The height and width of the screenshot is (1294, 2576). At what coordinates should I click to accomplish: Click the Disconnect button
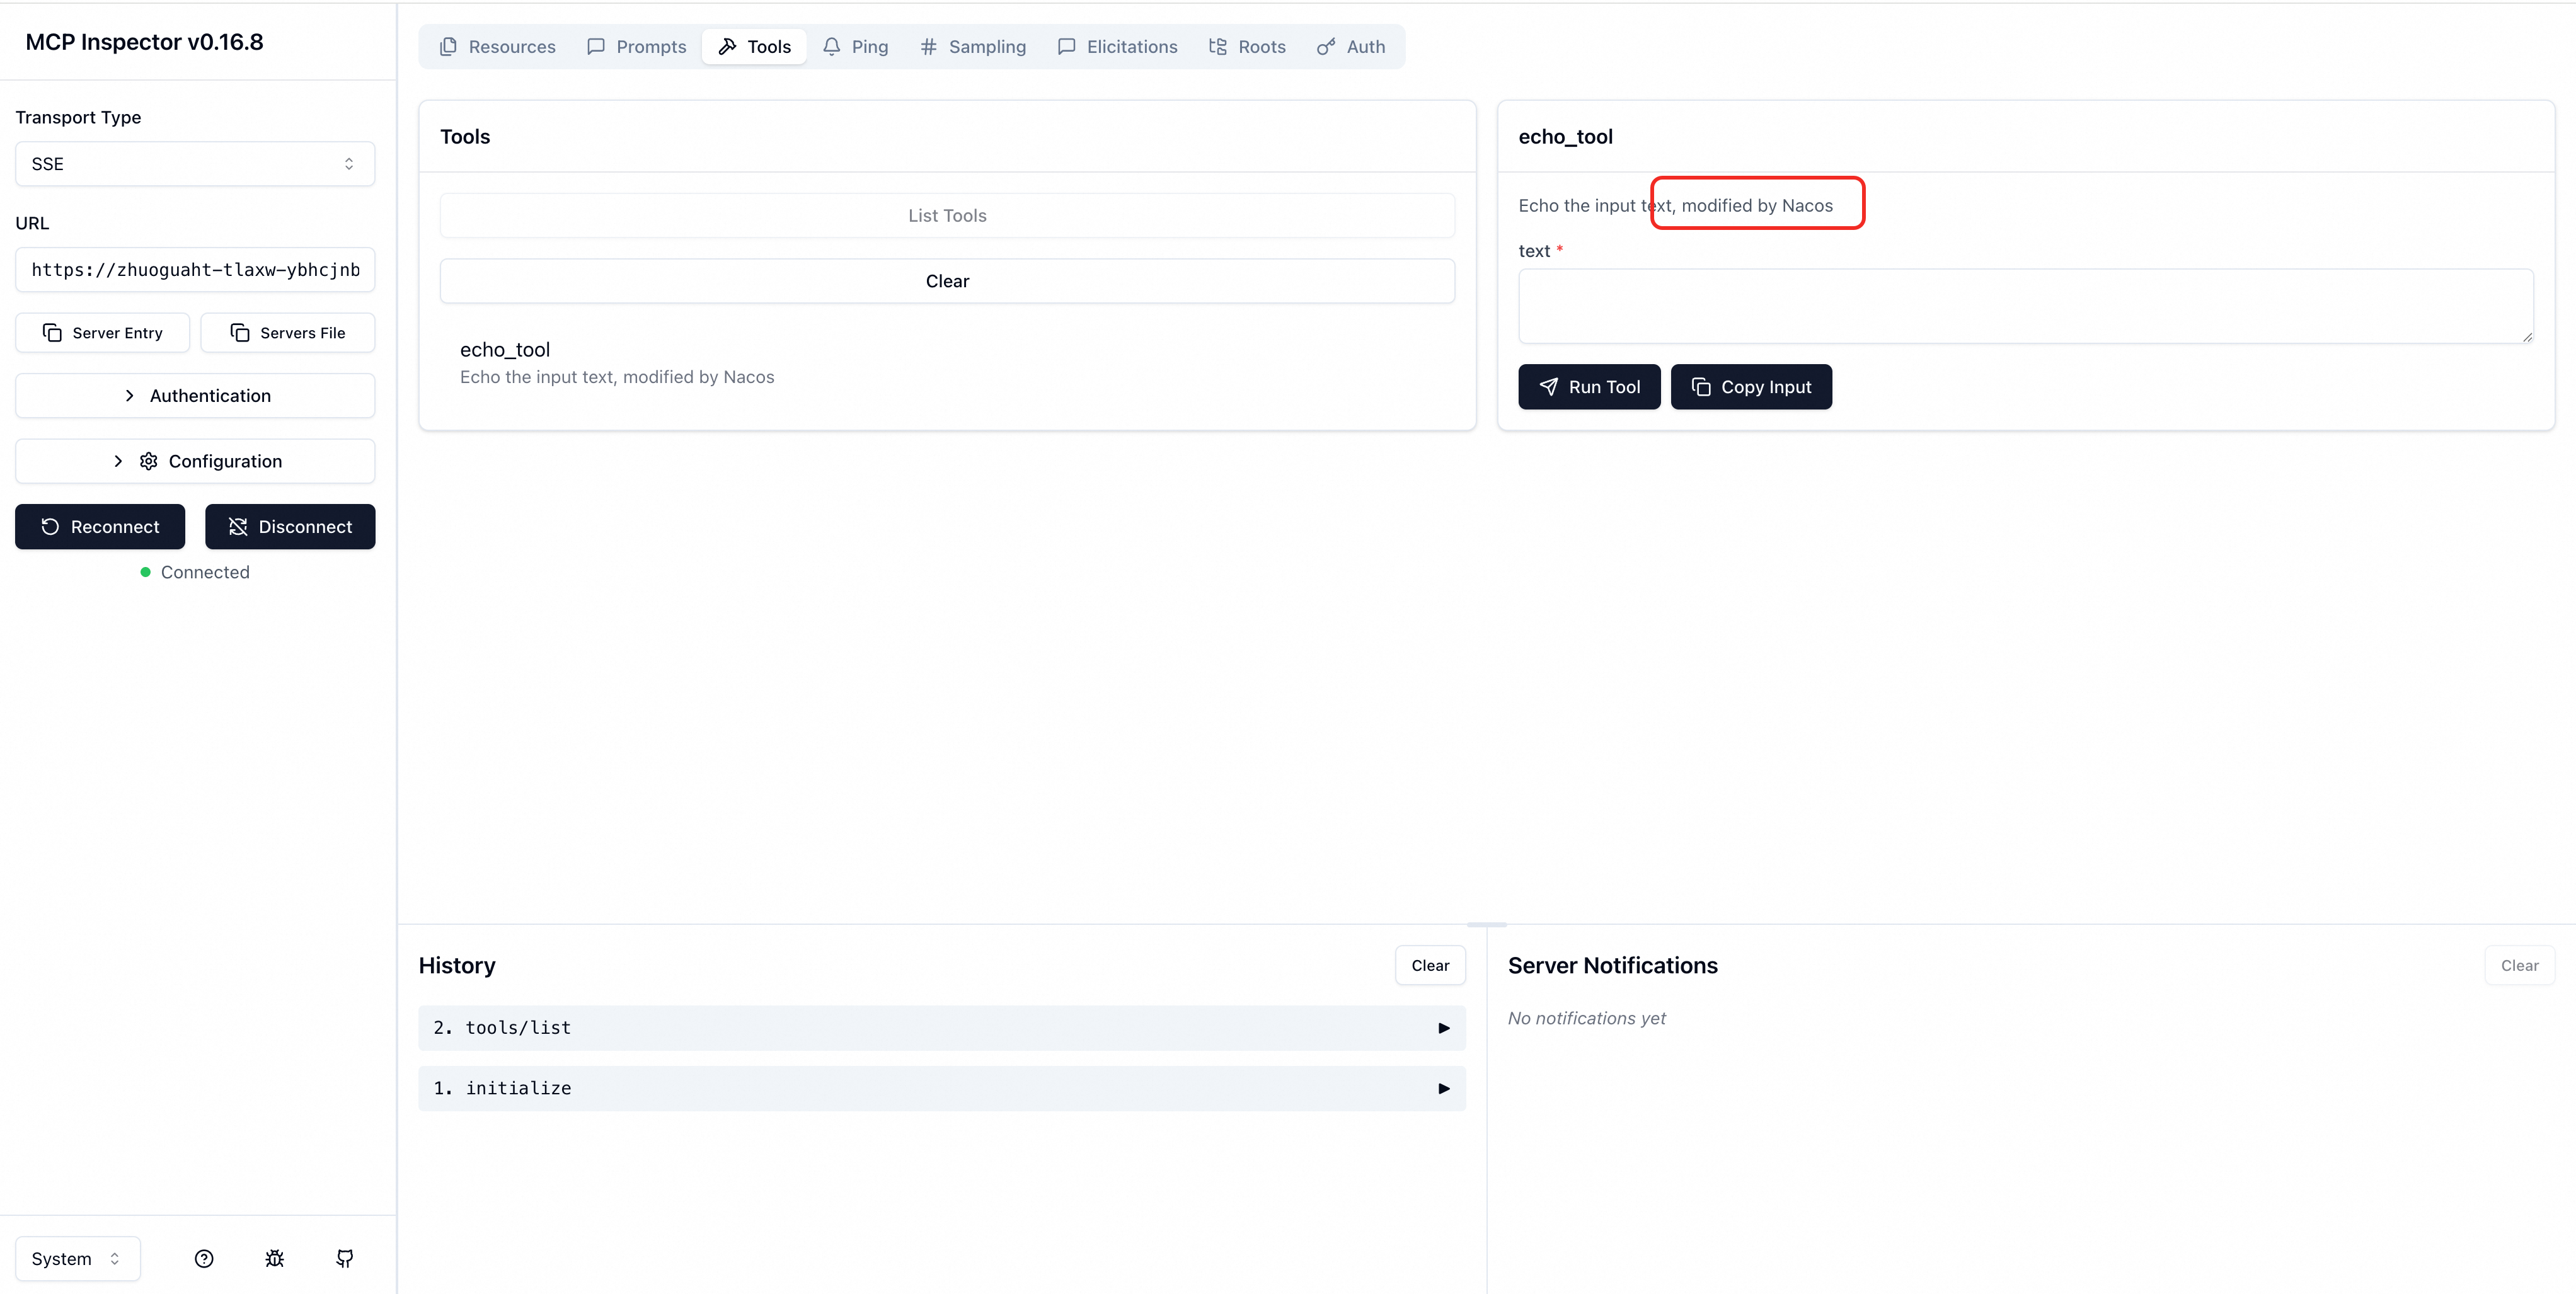click(x=290, y=527)
